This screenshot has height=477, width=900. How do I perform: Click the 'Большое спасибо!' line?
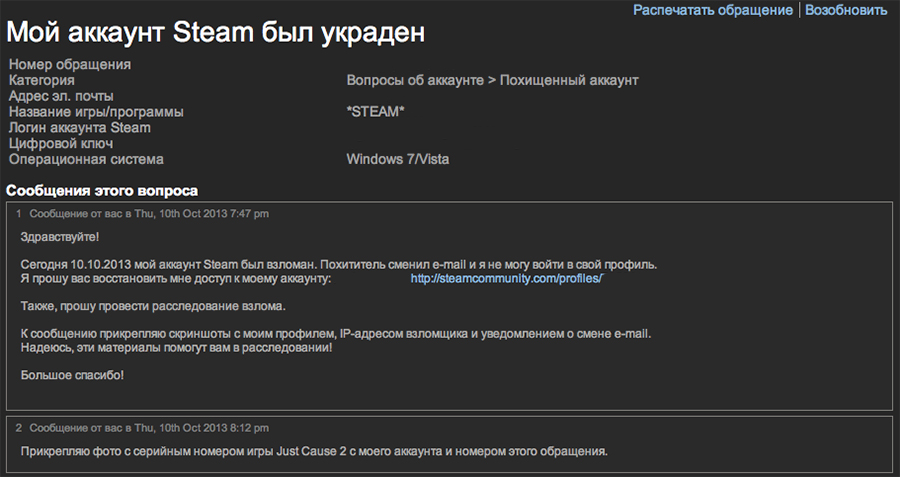click(x=72, y=375)
